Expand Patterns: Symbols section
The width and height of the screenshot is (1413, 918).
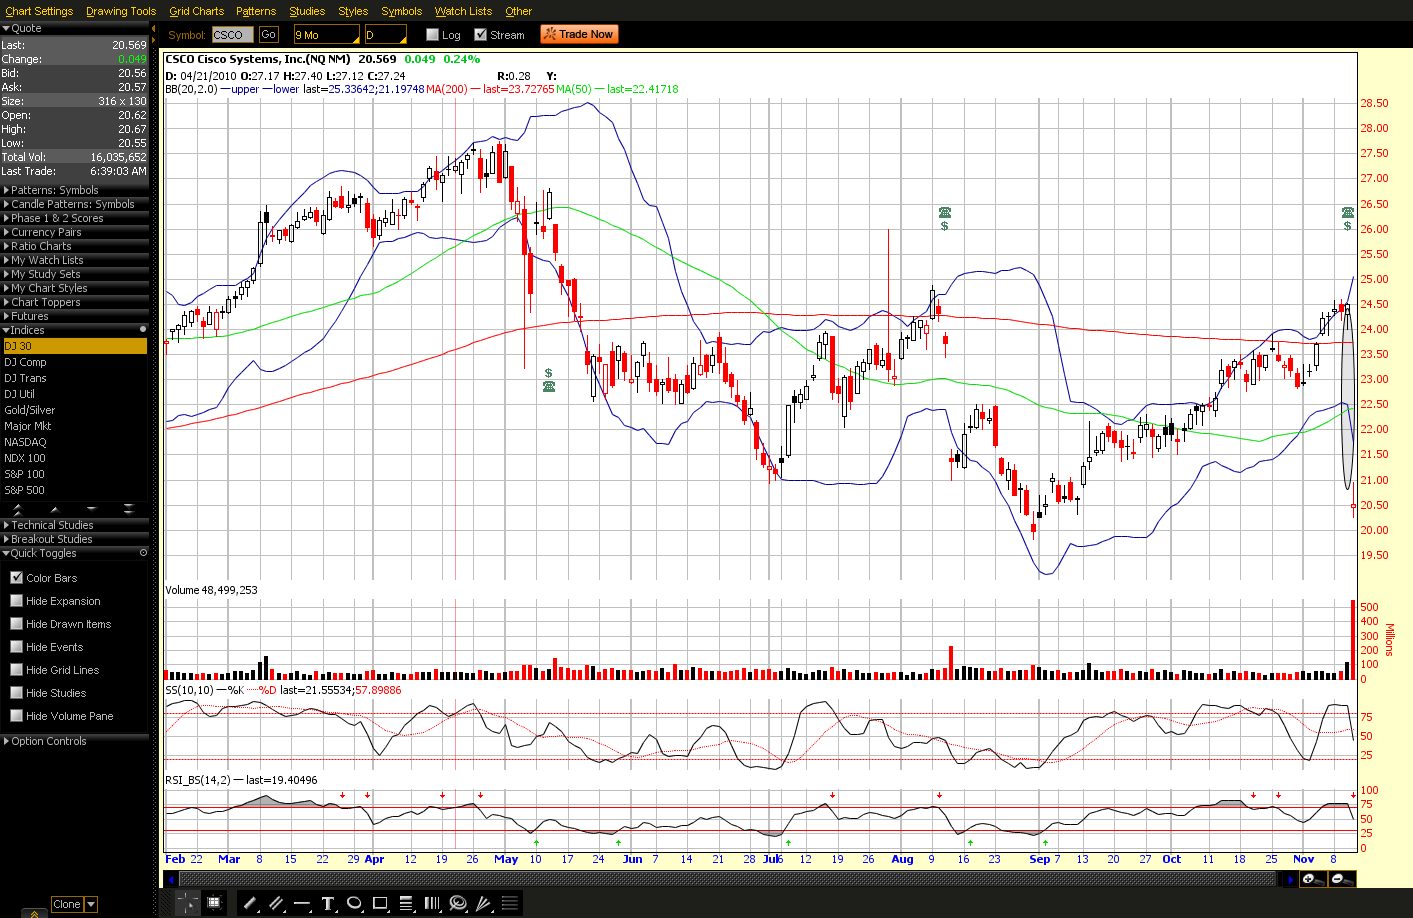[x=74, y=190]
